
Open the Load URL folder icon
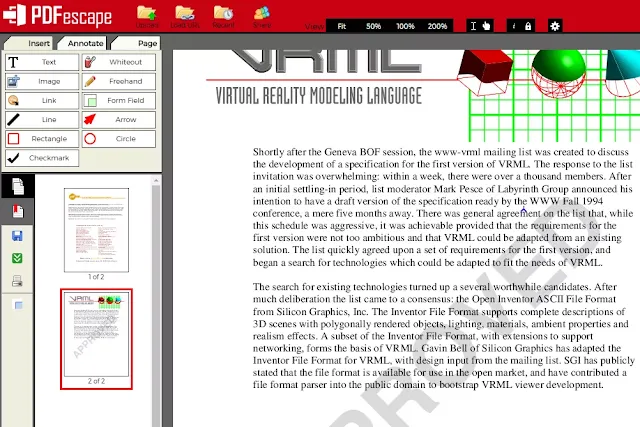pyautogui.click(x=185, y=13)
